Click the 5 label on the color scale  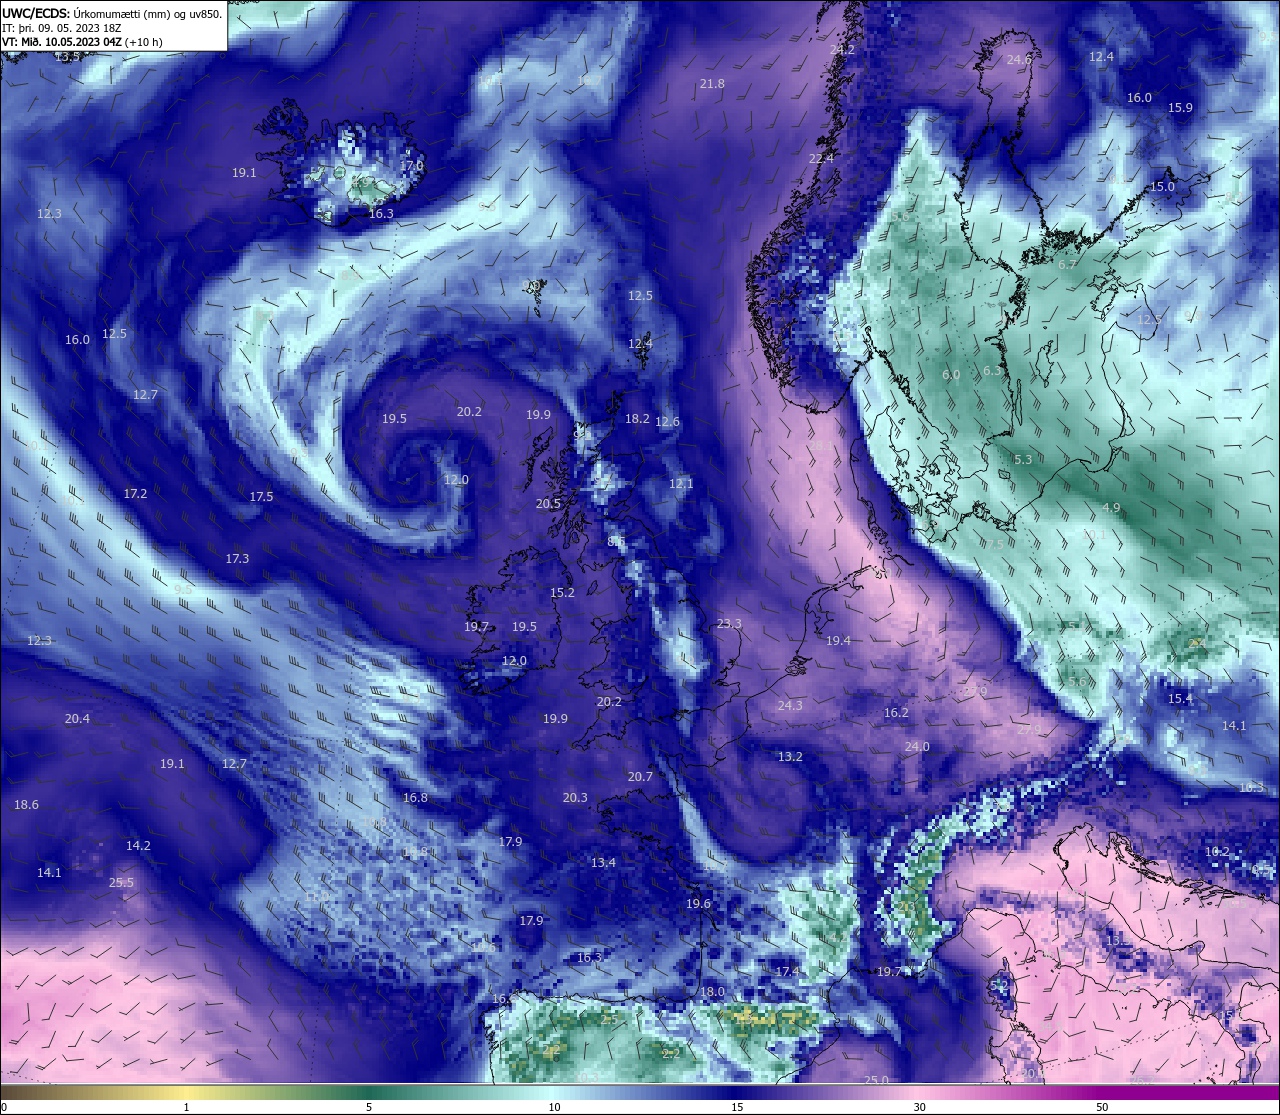tap(369, 1107)
